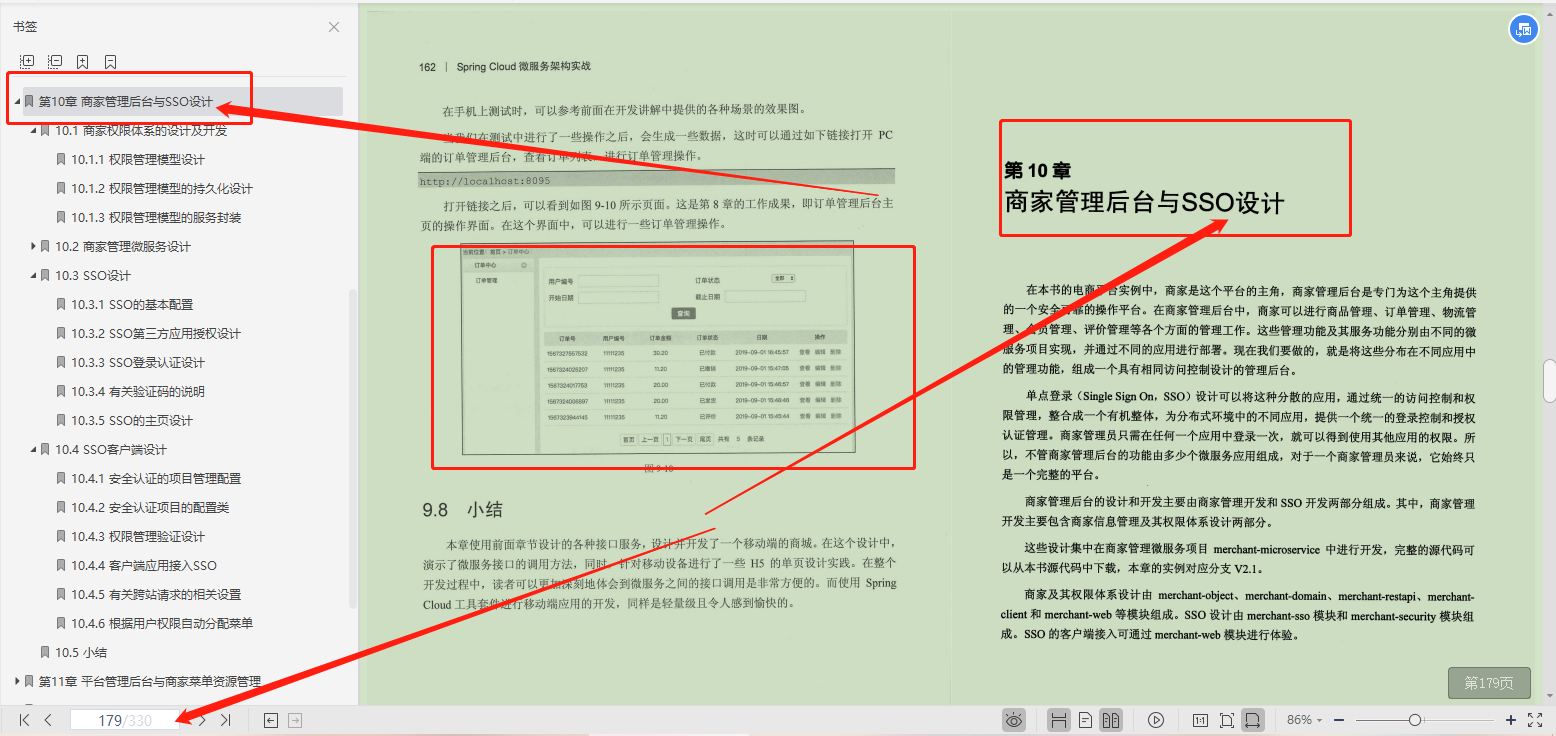Open bookmark 10.3.3 SSO登录认证设计

pyautogui.click(x=138, y=362)
